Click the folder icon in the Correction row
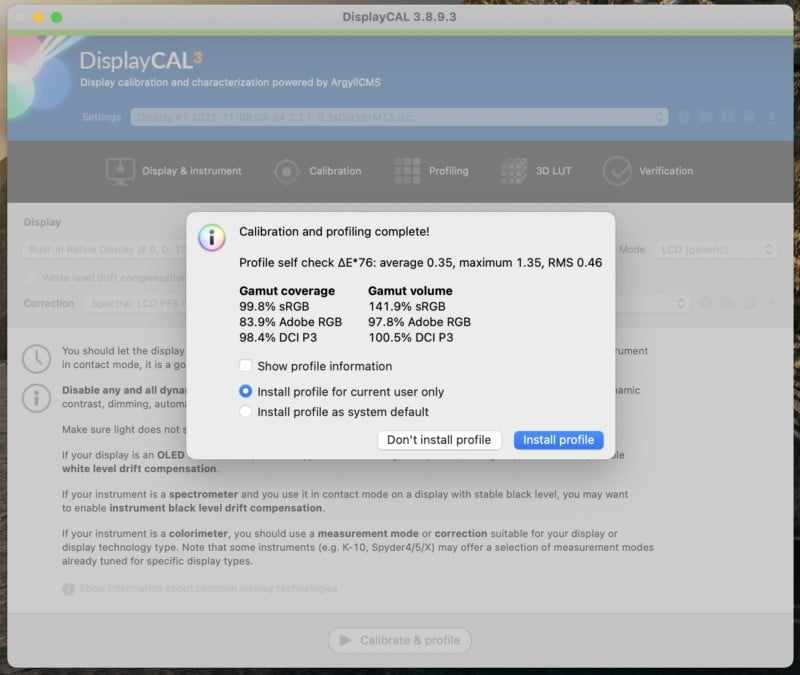Viewport: 800px width, 675px height. [x=728, y=303]
